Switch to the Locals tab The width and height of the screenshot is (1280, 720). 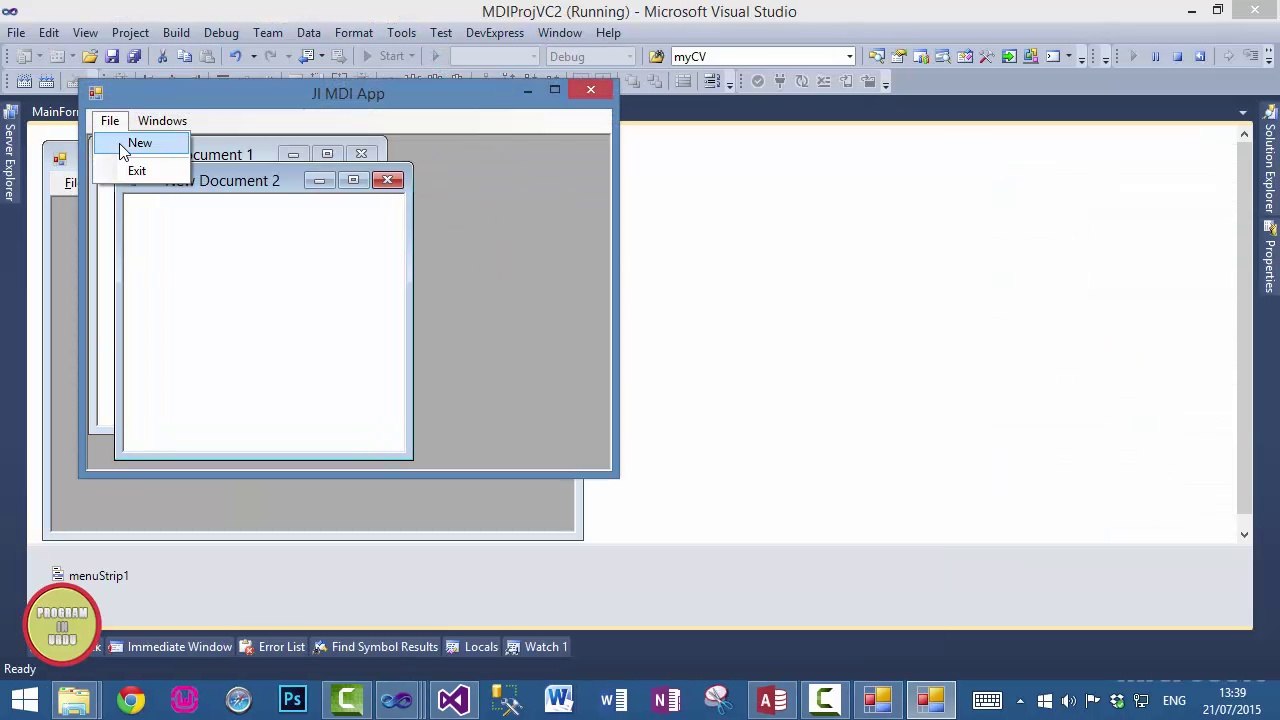472,647
